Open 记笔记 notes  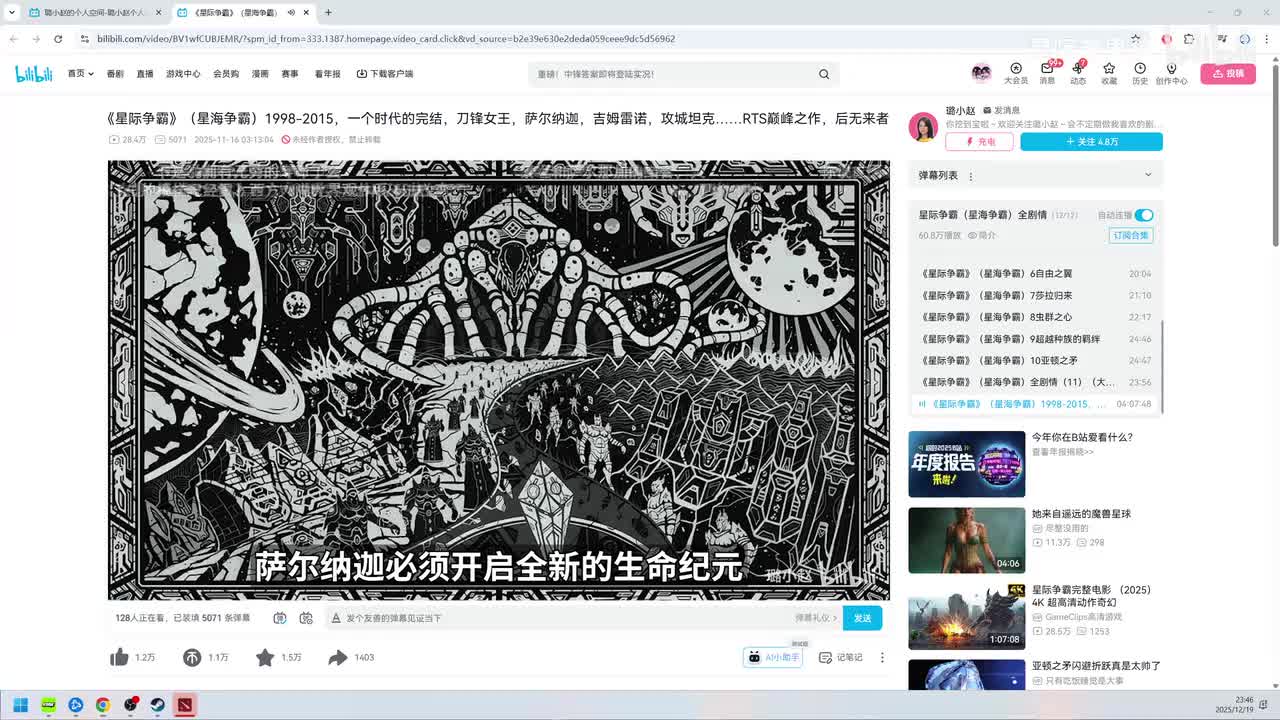click(841, 657)
